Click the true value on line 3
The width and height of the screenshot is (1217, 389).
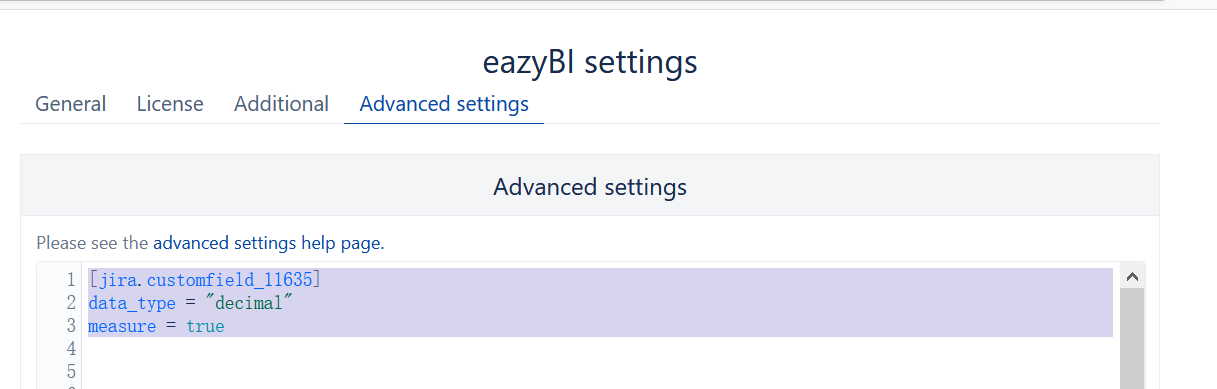pos(205,326)
